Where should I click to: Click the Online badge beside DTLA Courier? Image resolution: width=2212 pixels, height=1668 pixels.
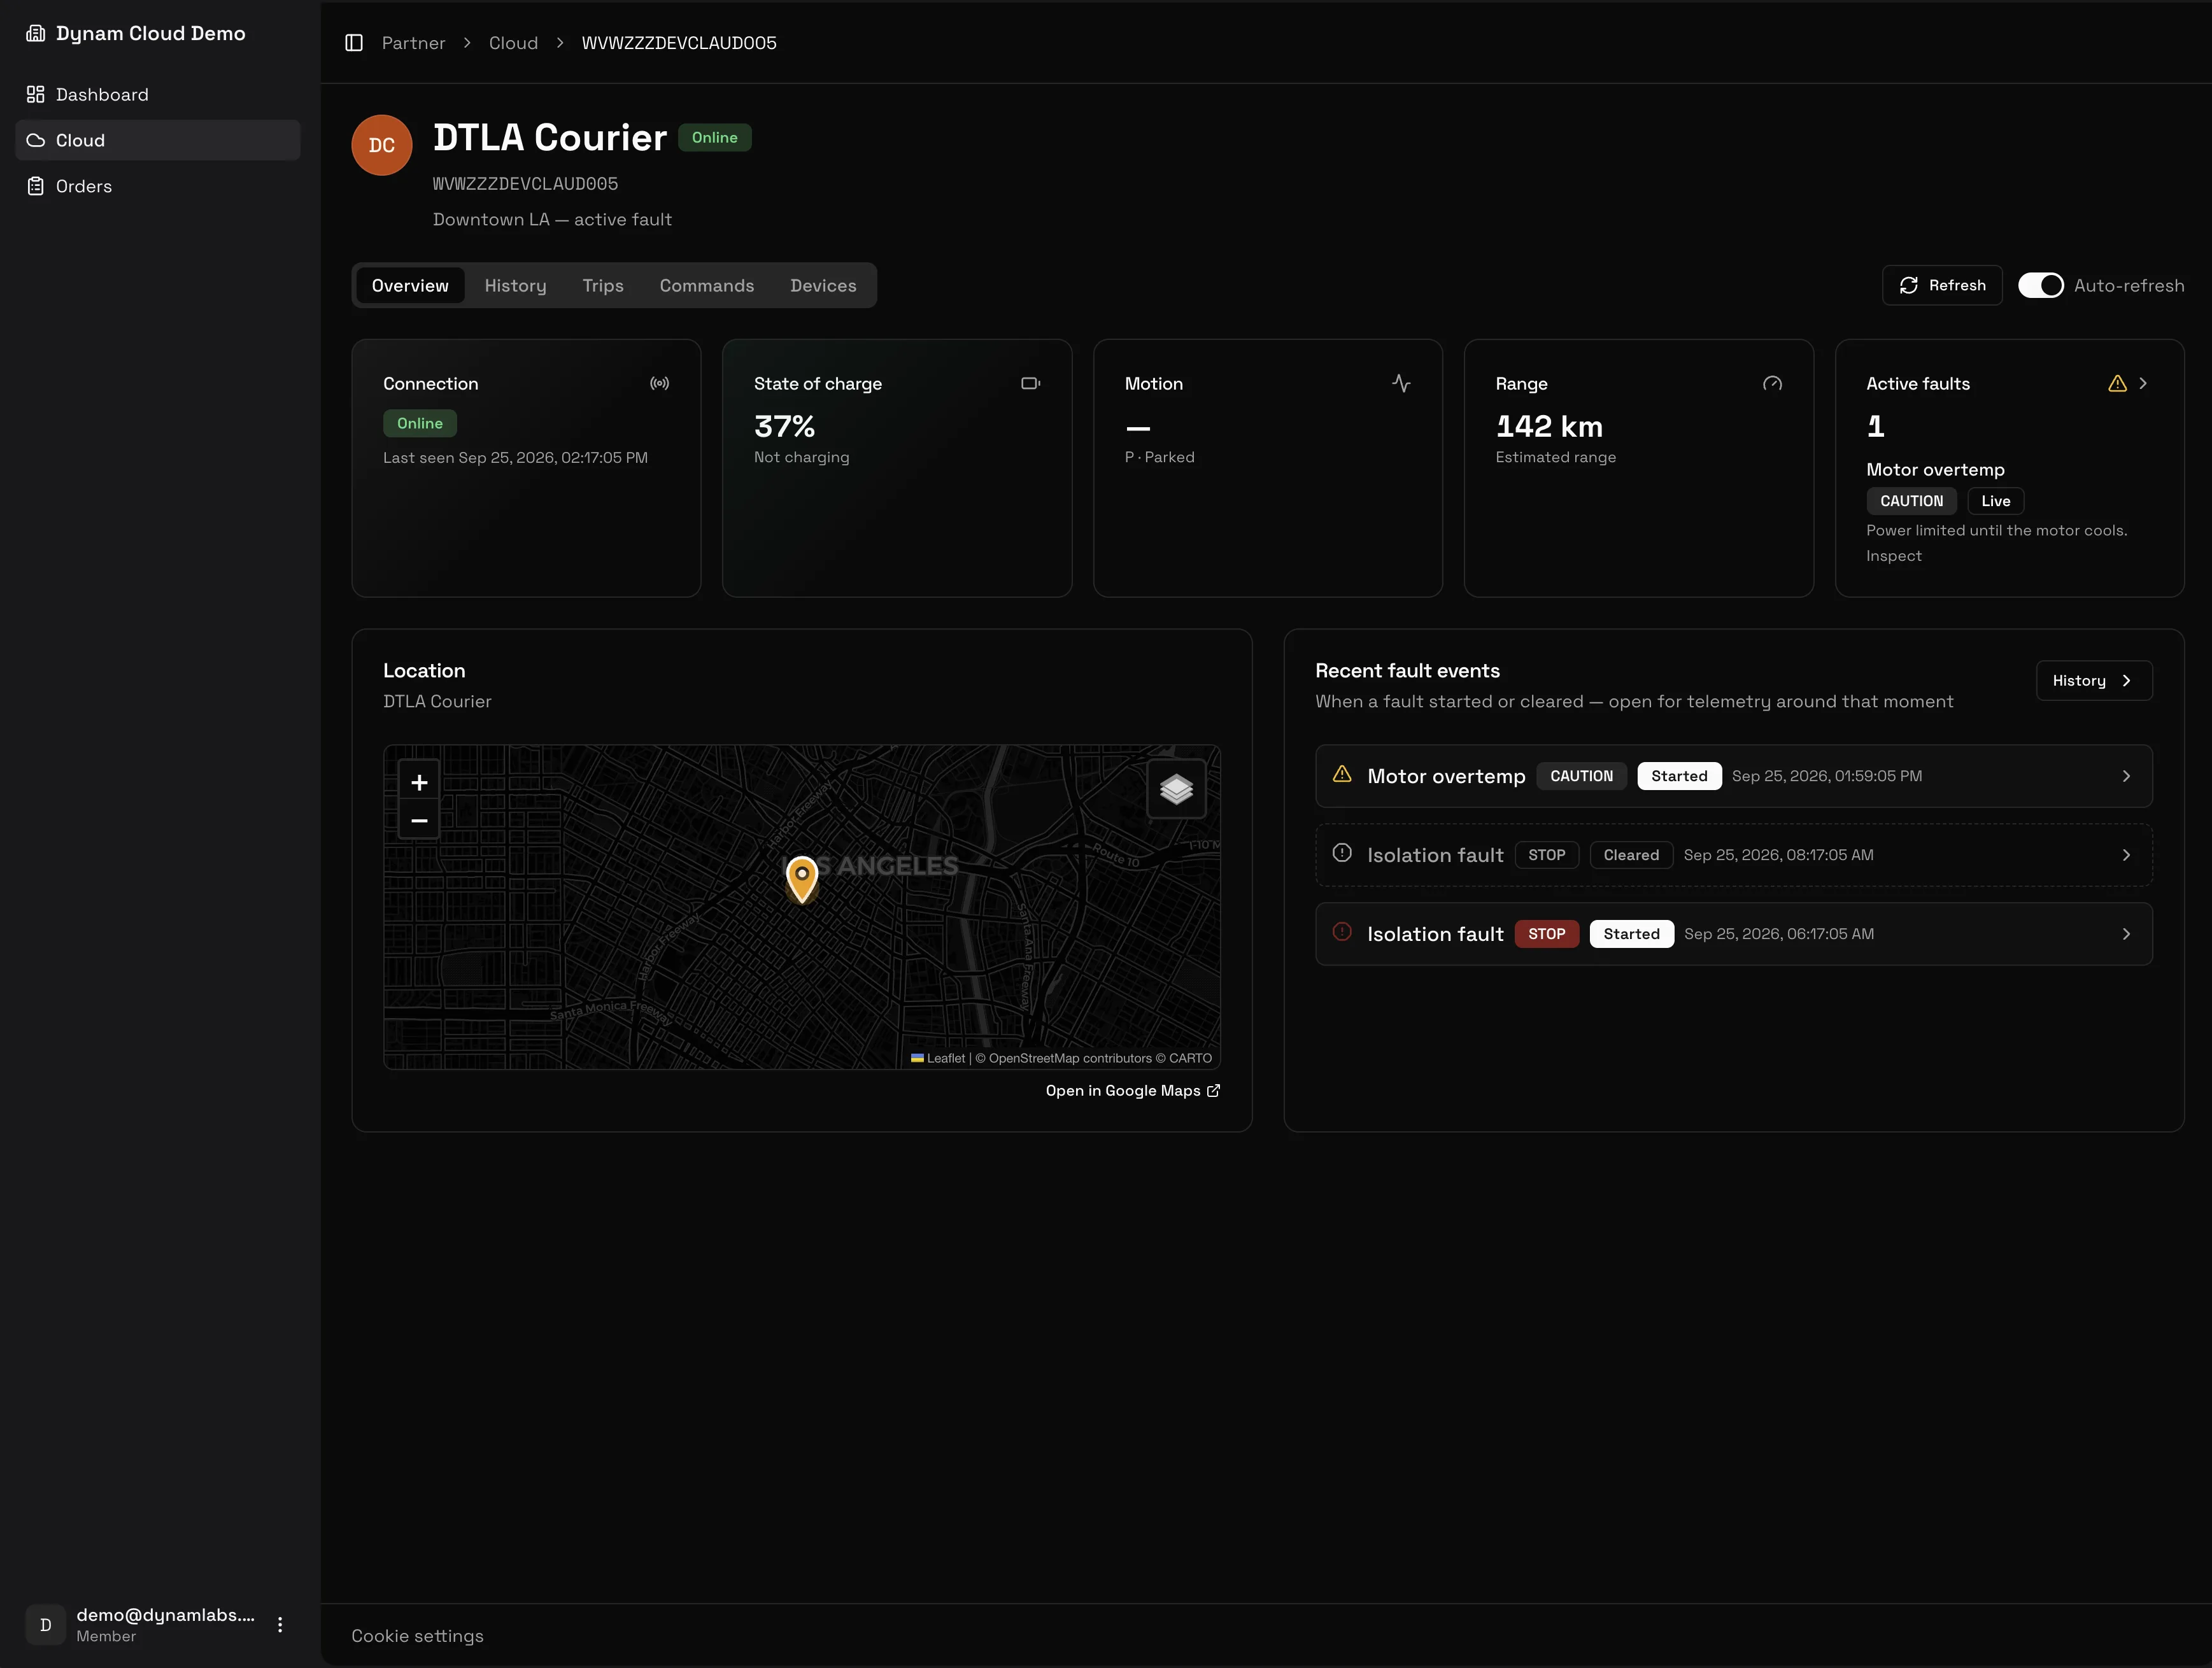pos(714,138)
